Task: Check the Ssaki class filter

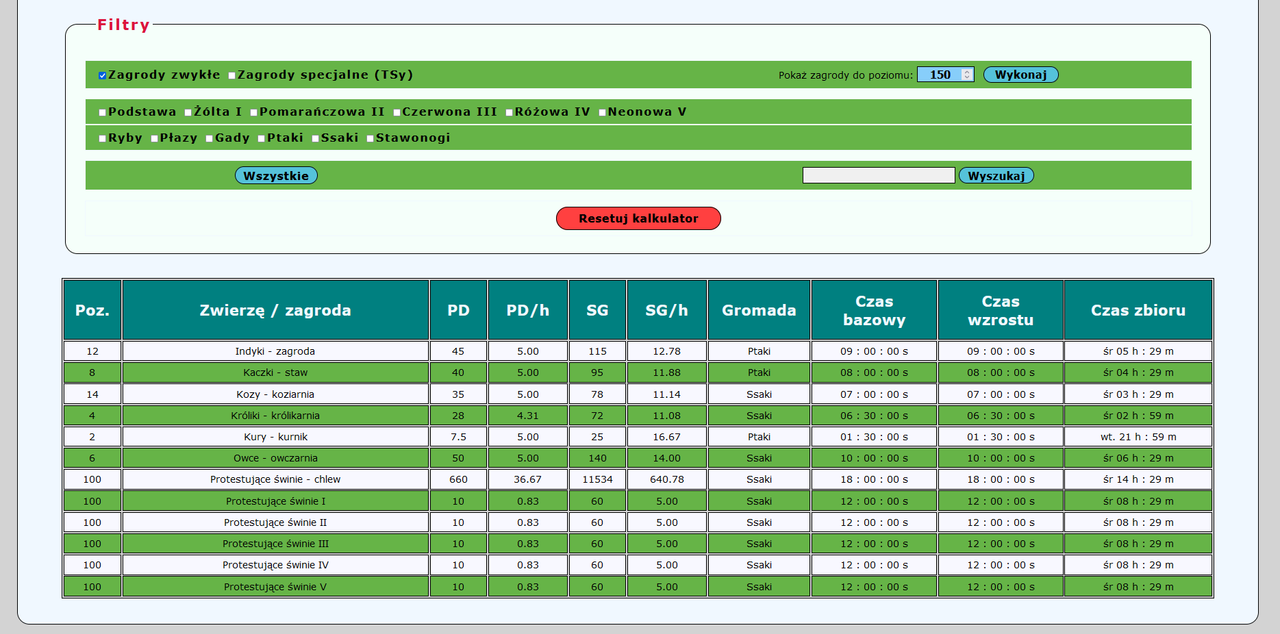Action: (x=315, y=138)
